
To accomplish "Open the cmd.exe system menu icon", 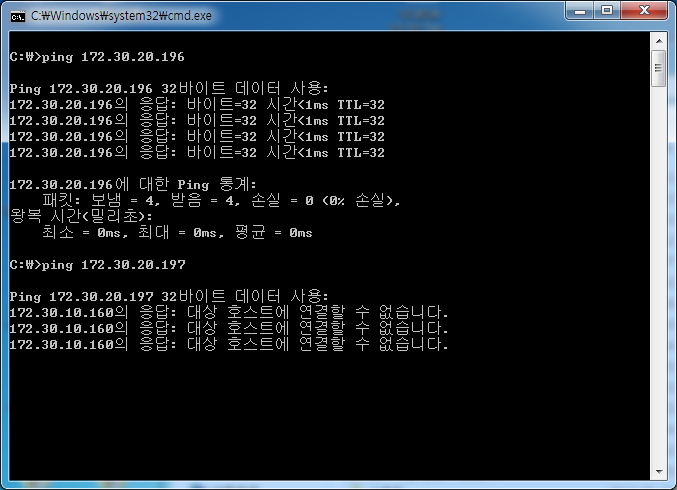I will click(x=17, y=16).
